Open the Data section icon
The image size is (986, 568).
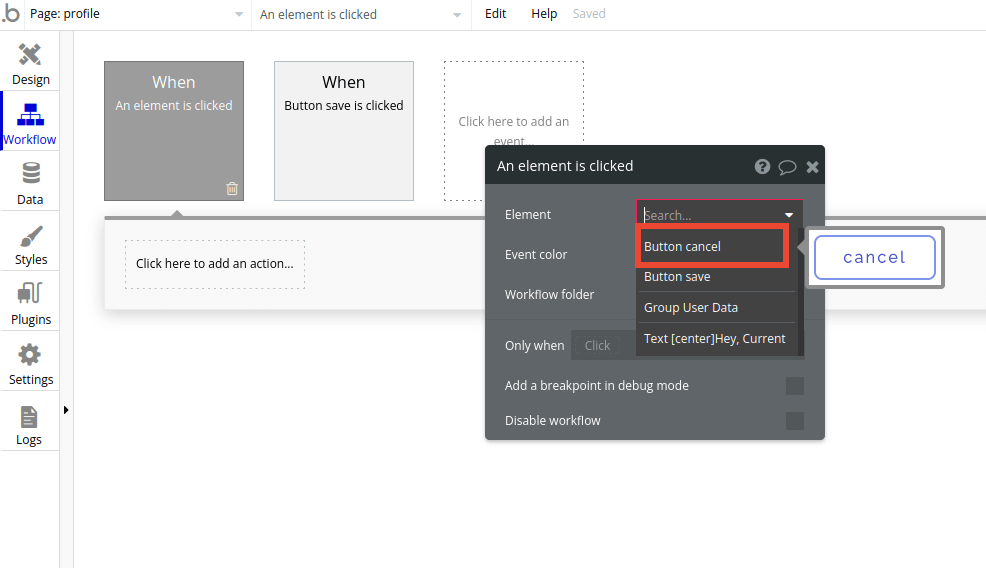point(30,175)
